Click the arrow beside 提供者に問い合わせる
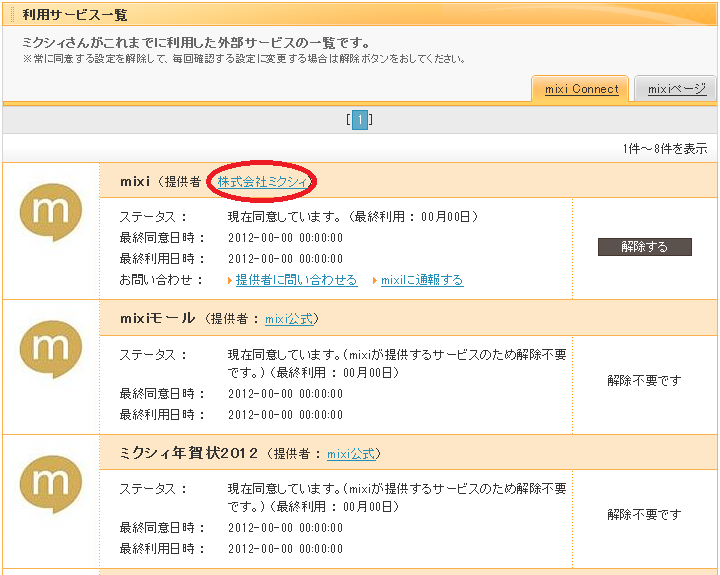This screenshot has width=720, height=575. (230, 280)
